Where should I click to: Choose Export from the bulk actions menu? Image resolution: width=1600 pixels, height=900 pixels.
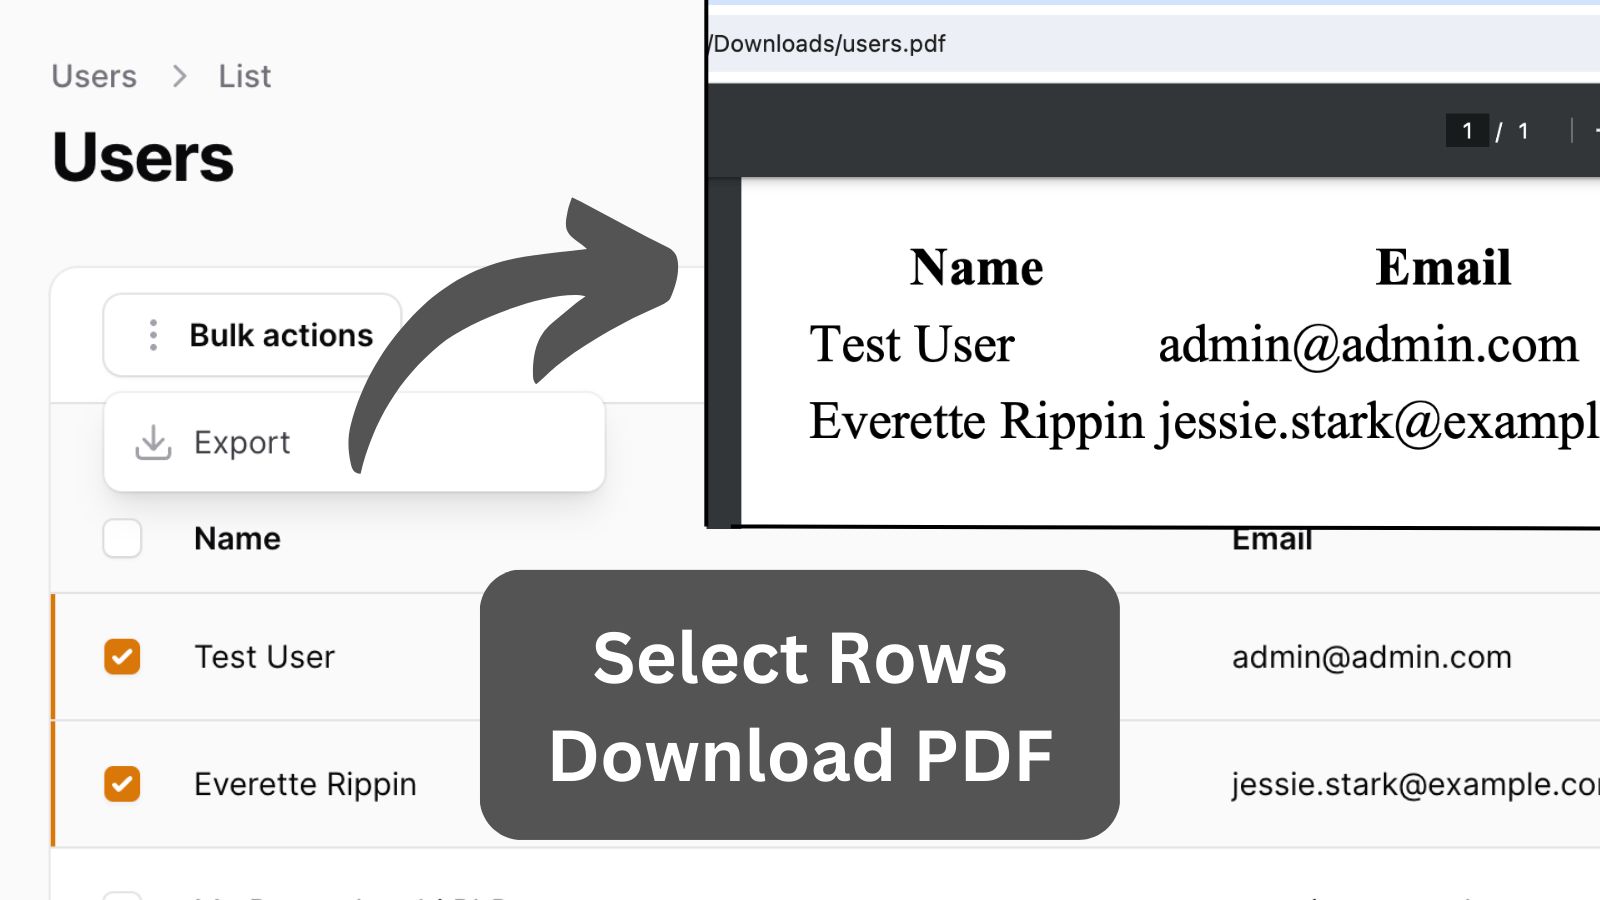tap(354, 442)
